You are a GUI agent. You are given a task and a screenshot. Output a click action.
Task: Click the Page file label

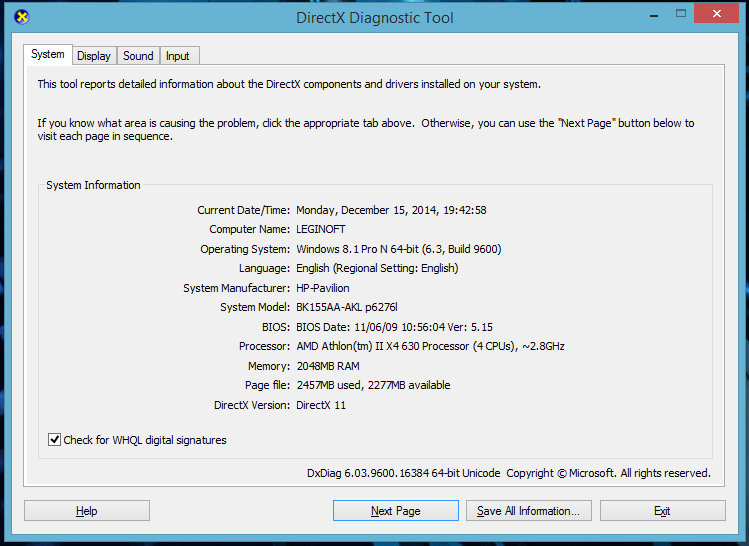pos(267,385)
